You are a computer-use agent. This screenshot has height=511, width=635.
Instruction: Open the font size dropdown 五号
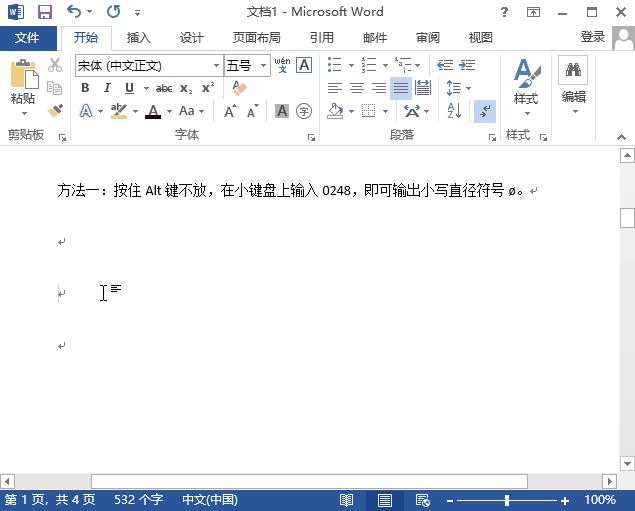pyautogui.click(x=264, y=65)
